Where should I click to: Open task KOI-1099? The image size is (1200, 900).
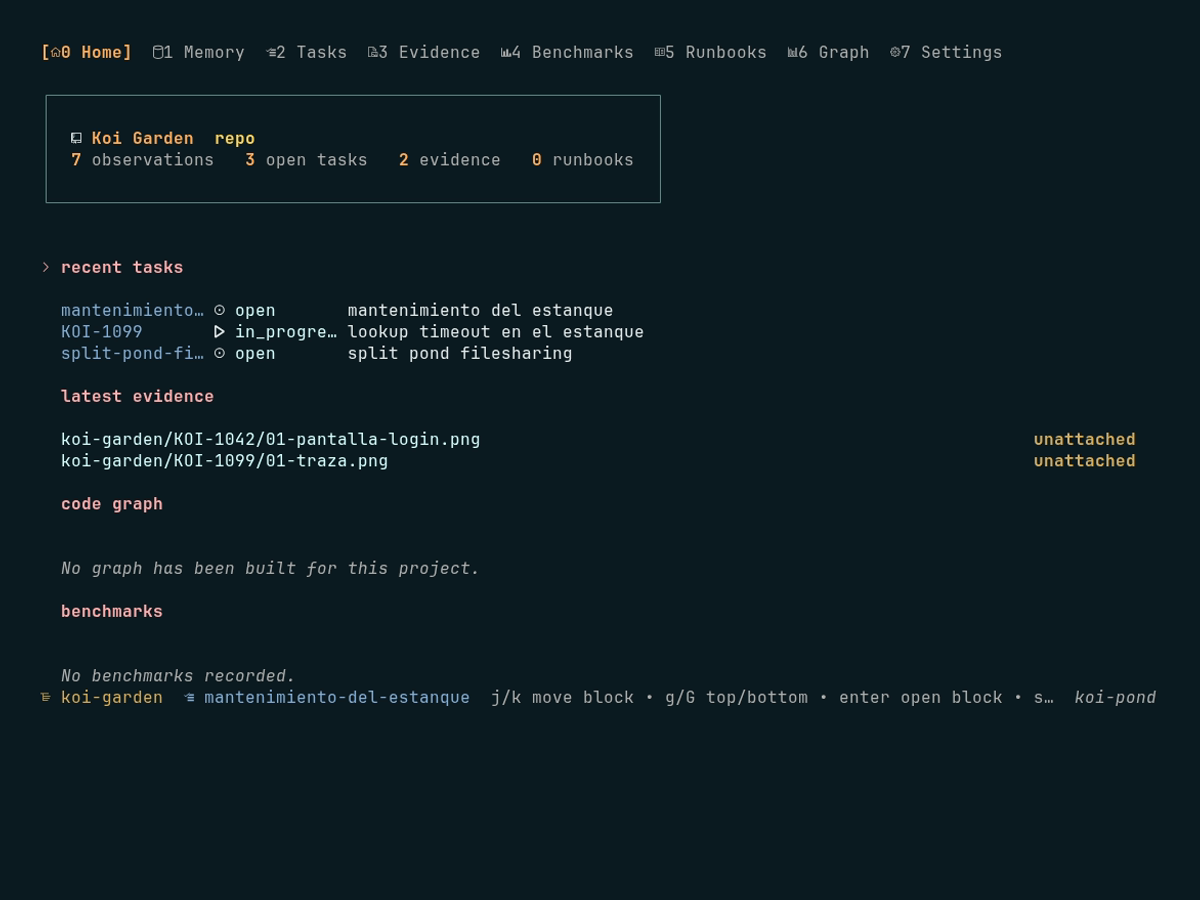[102, 332]
